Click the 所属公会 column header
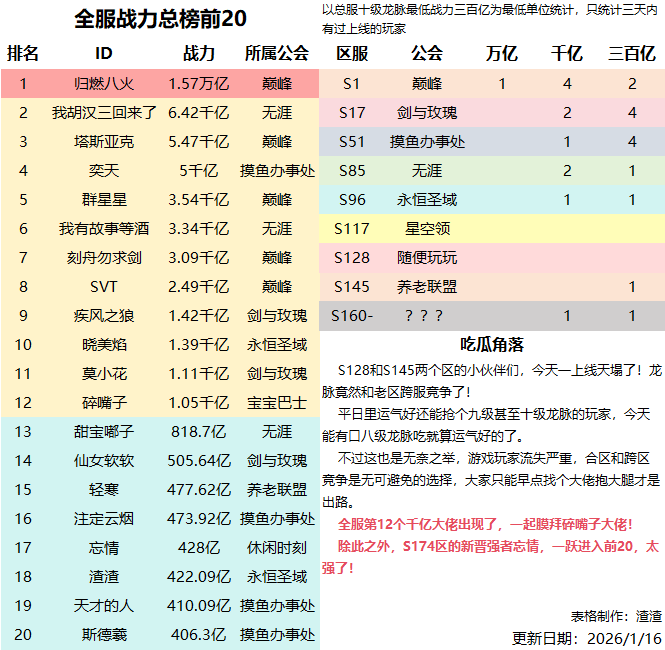This screenshot has height=650, width=665. pyautogui.click(x=276, y=53)
